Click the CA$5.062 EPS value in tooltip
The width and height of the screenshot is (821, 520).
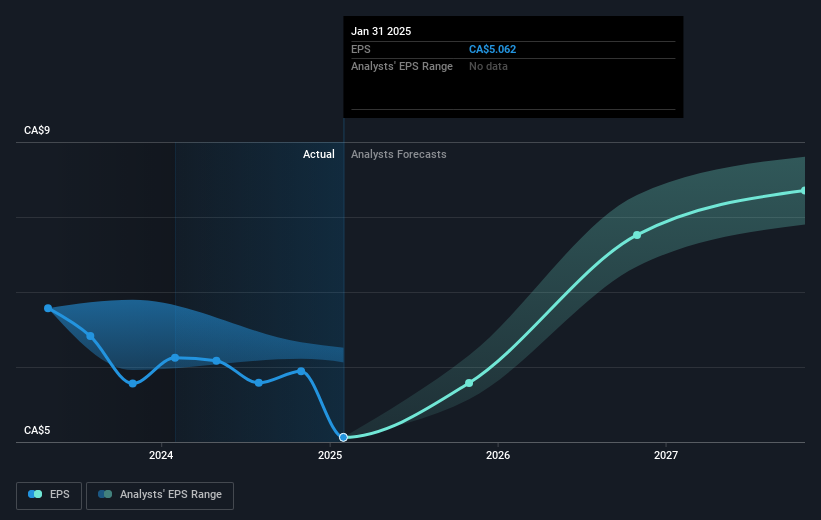492,49
